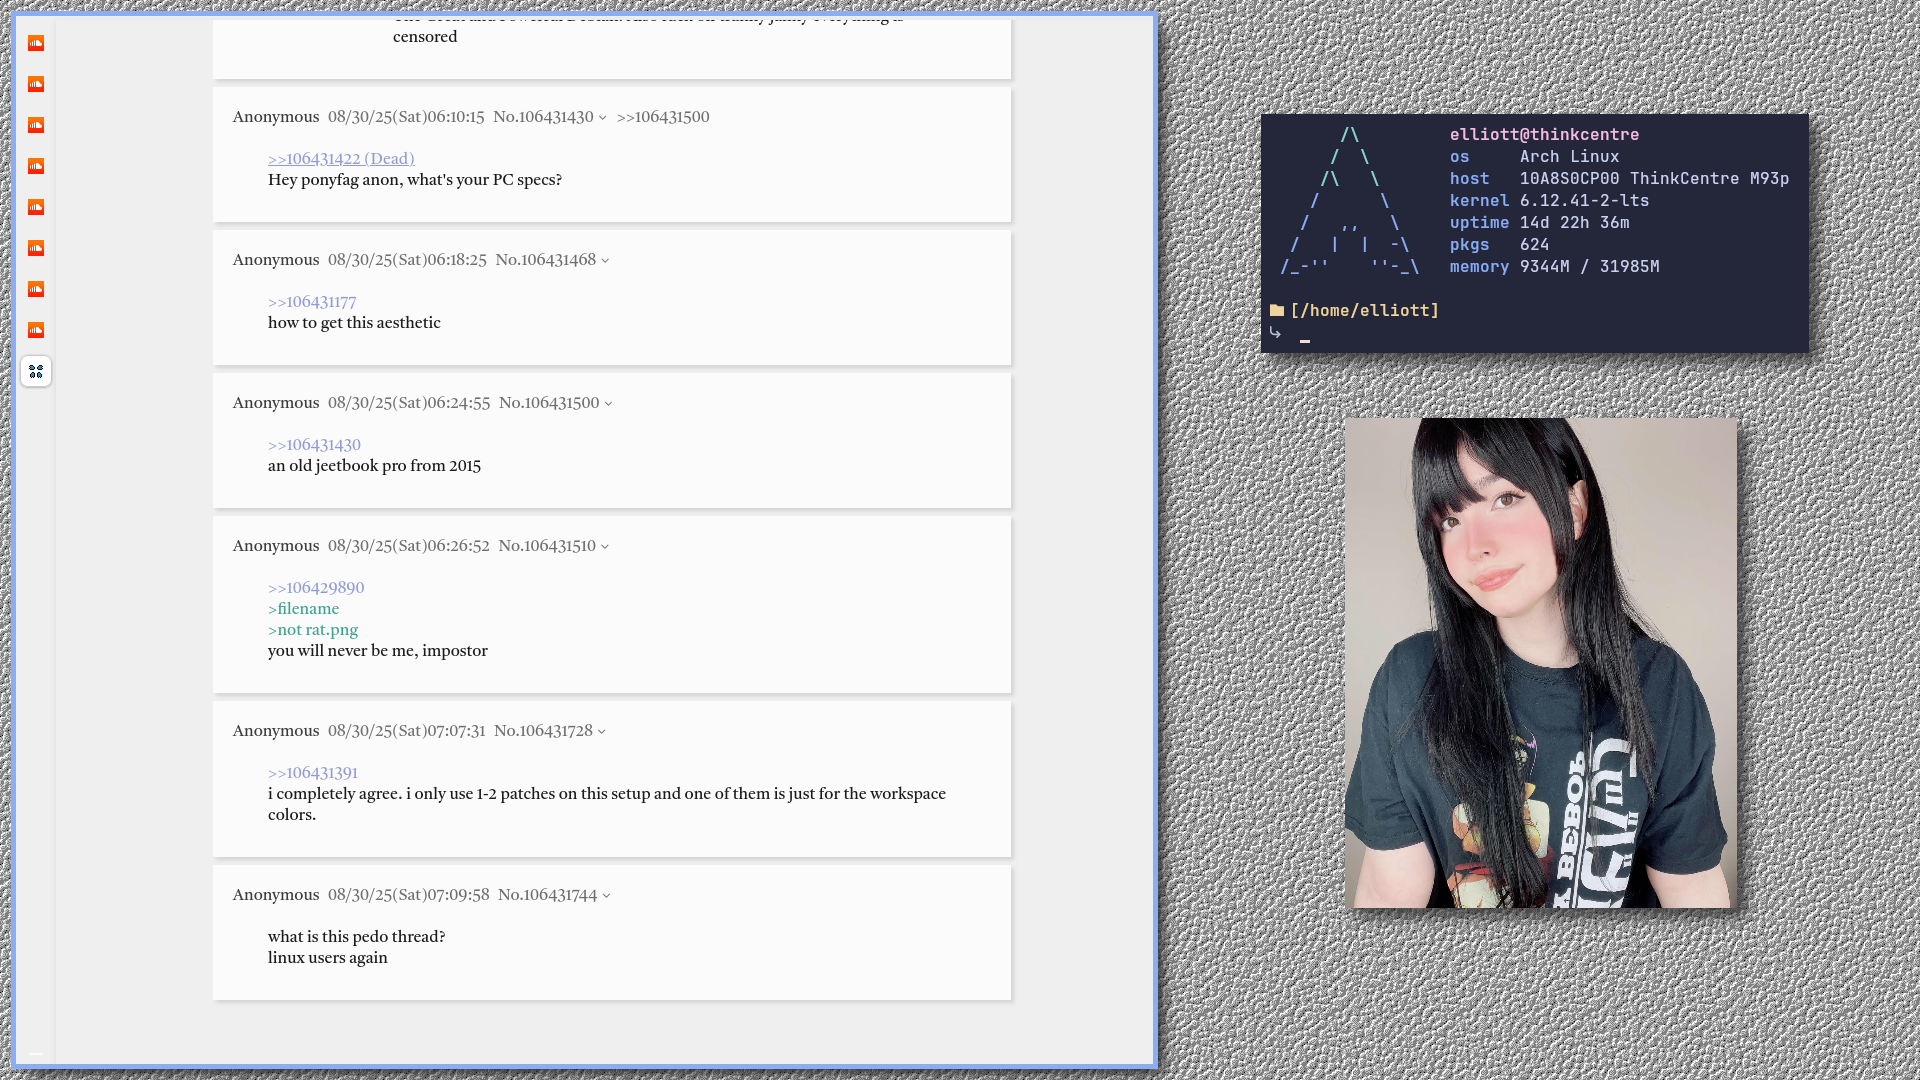Screen dimensions: 1920x1080
Task: Click text 'linux users again'
Action: [328, 958]
